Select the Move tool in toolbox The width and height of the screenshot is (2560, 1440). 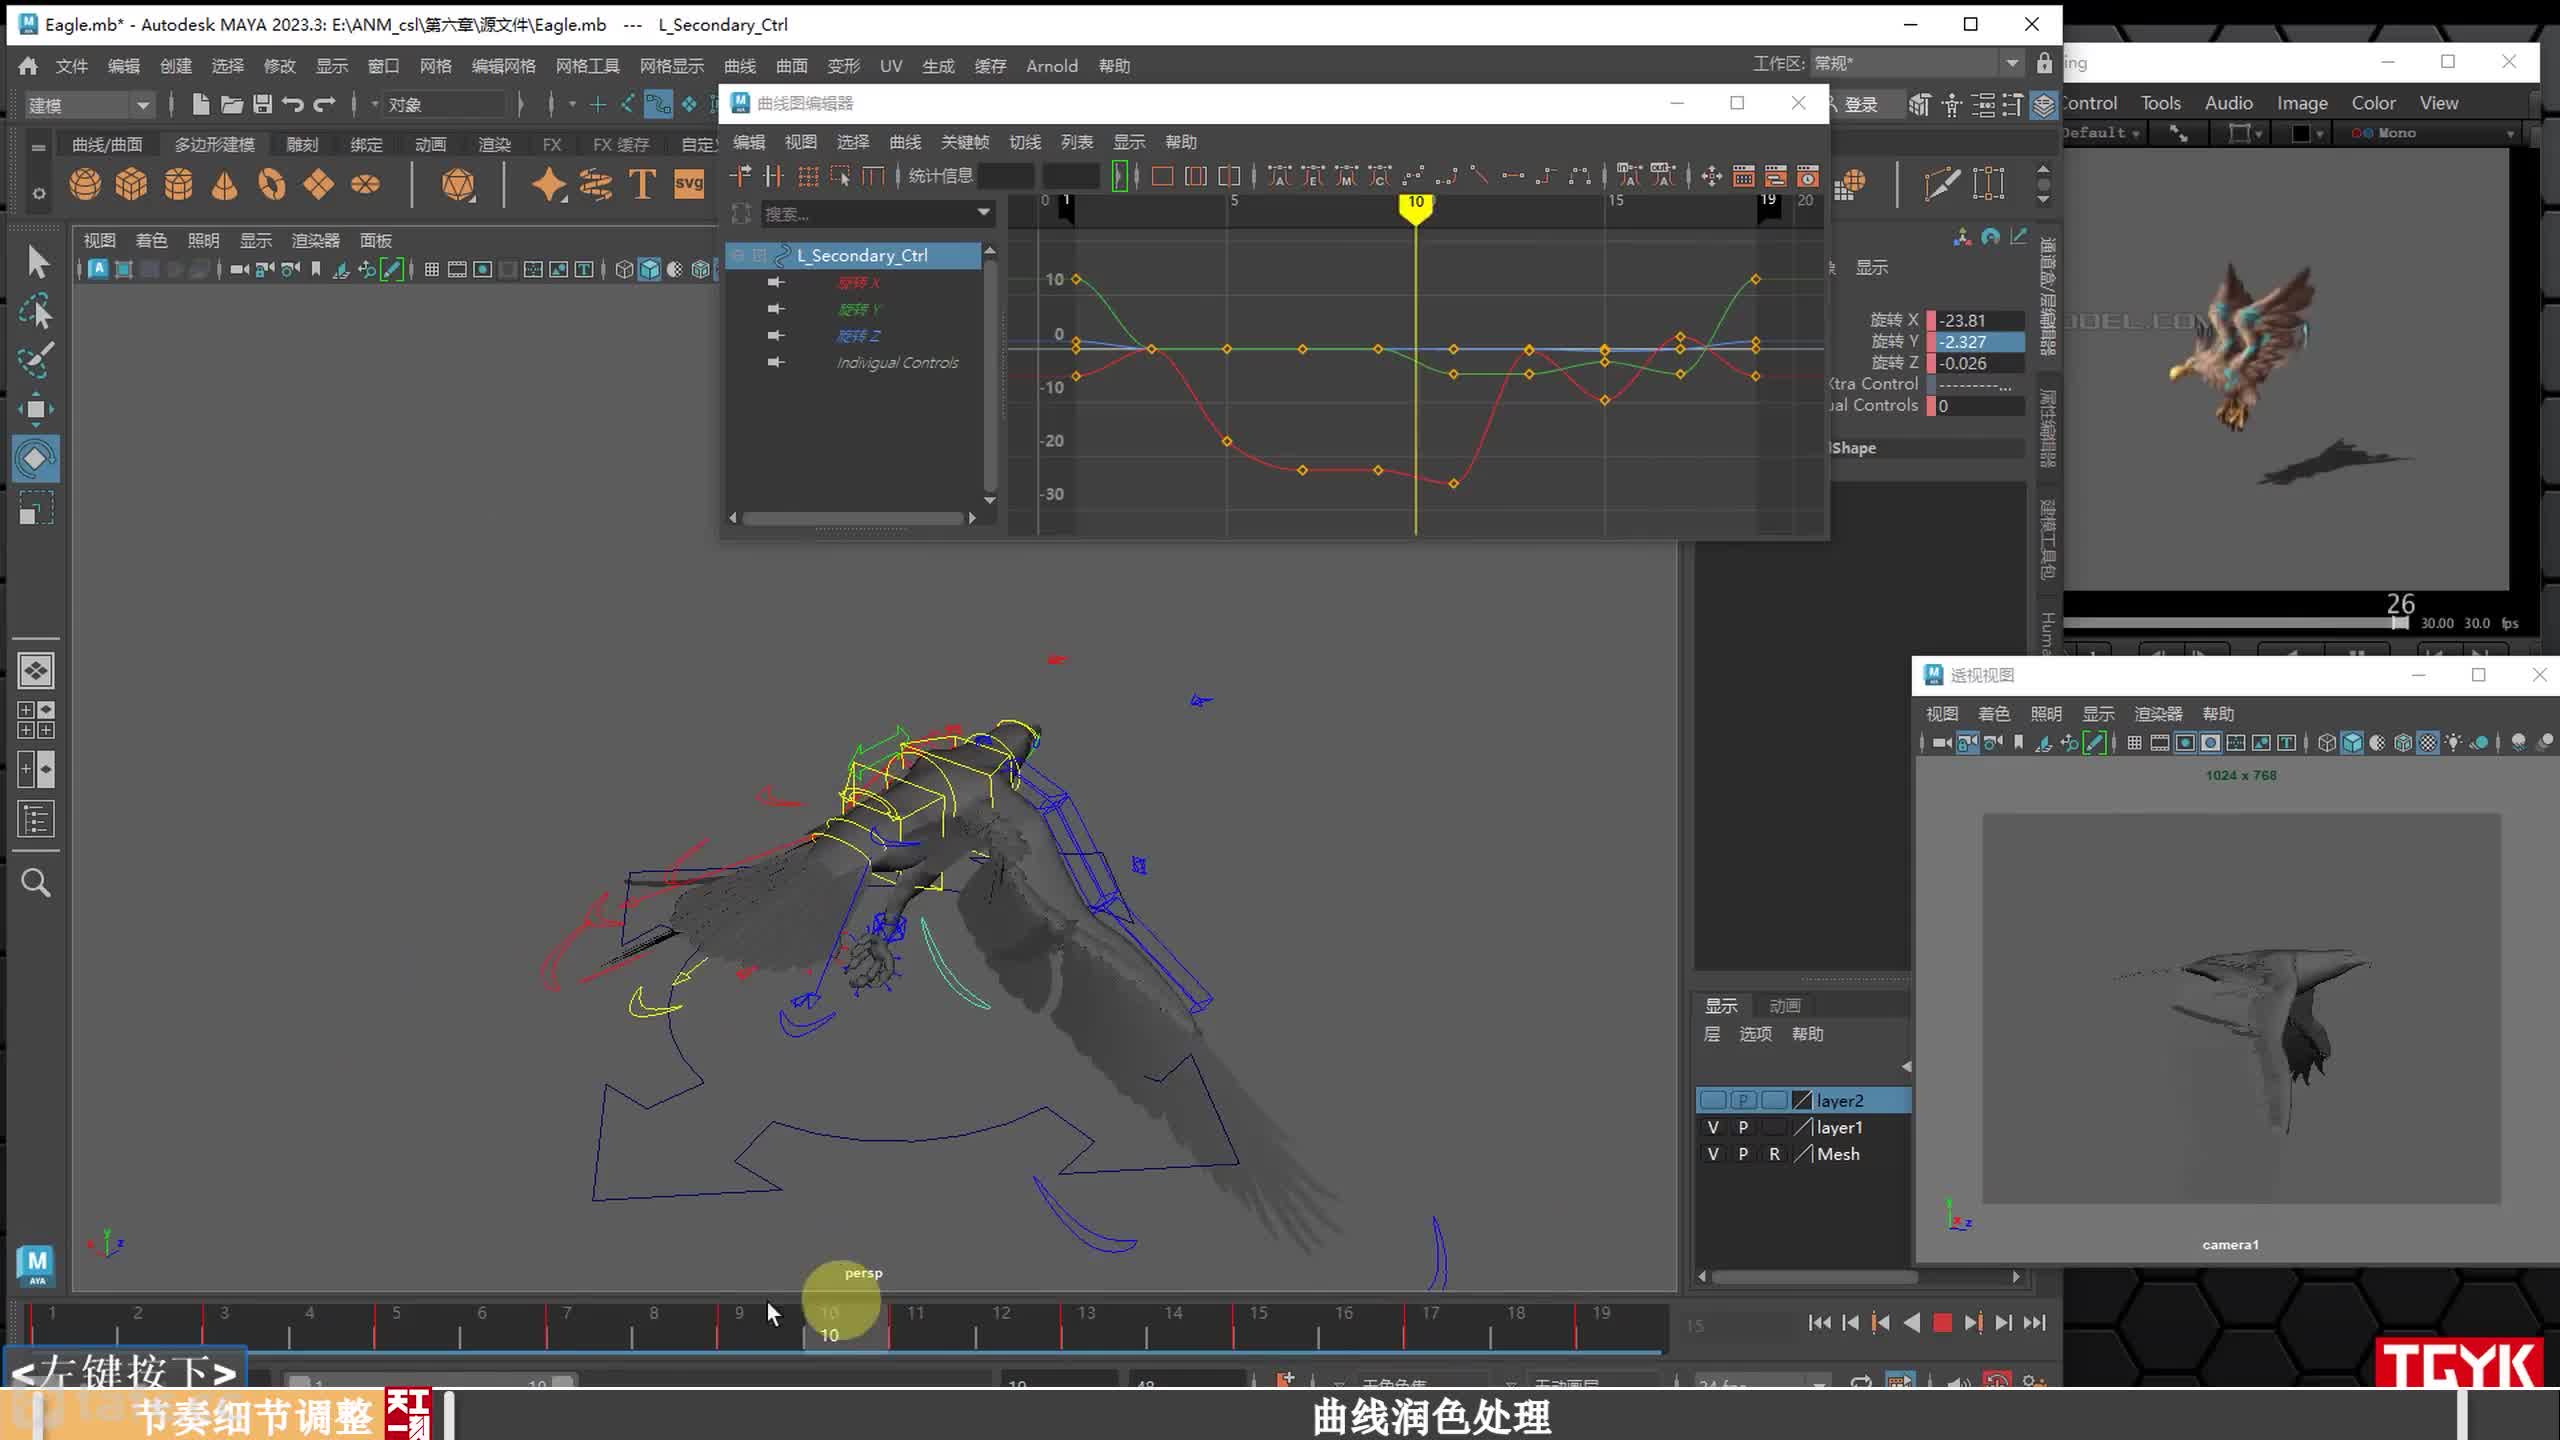tap(37, 409)
